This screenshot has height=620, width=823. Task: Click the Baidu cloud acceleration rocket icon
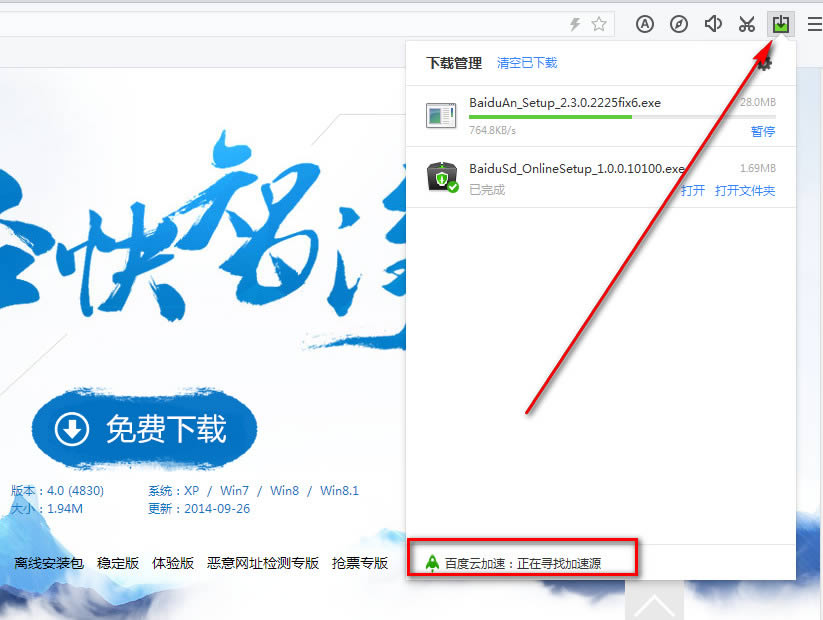coord(432,563)
